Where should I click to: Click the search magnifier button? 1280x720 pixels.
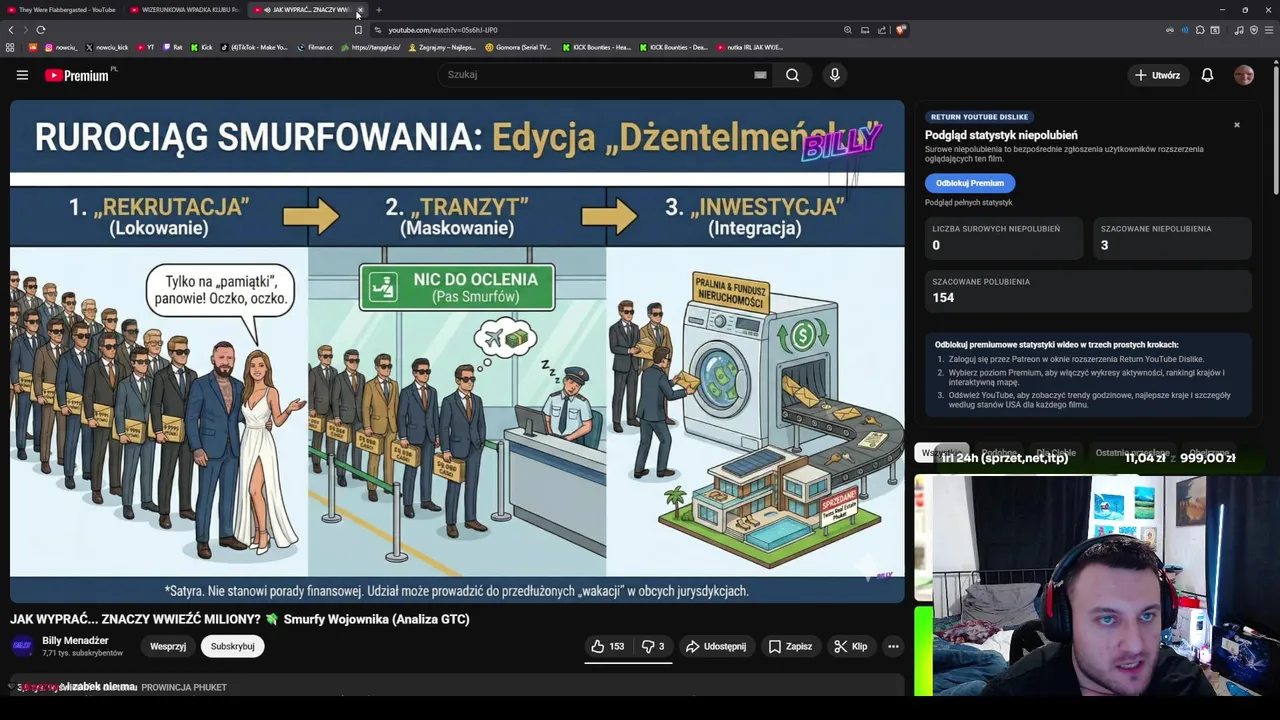[x=792, y=75]
